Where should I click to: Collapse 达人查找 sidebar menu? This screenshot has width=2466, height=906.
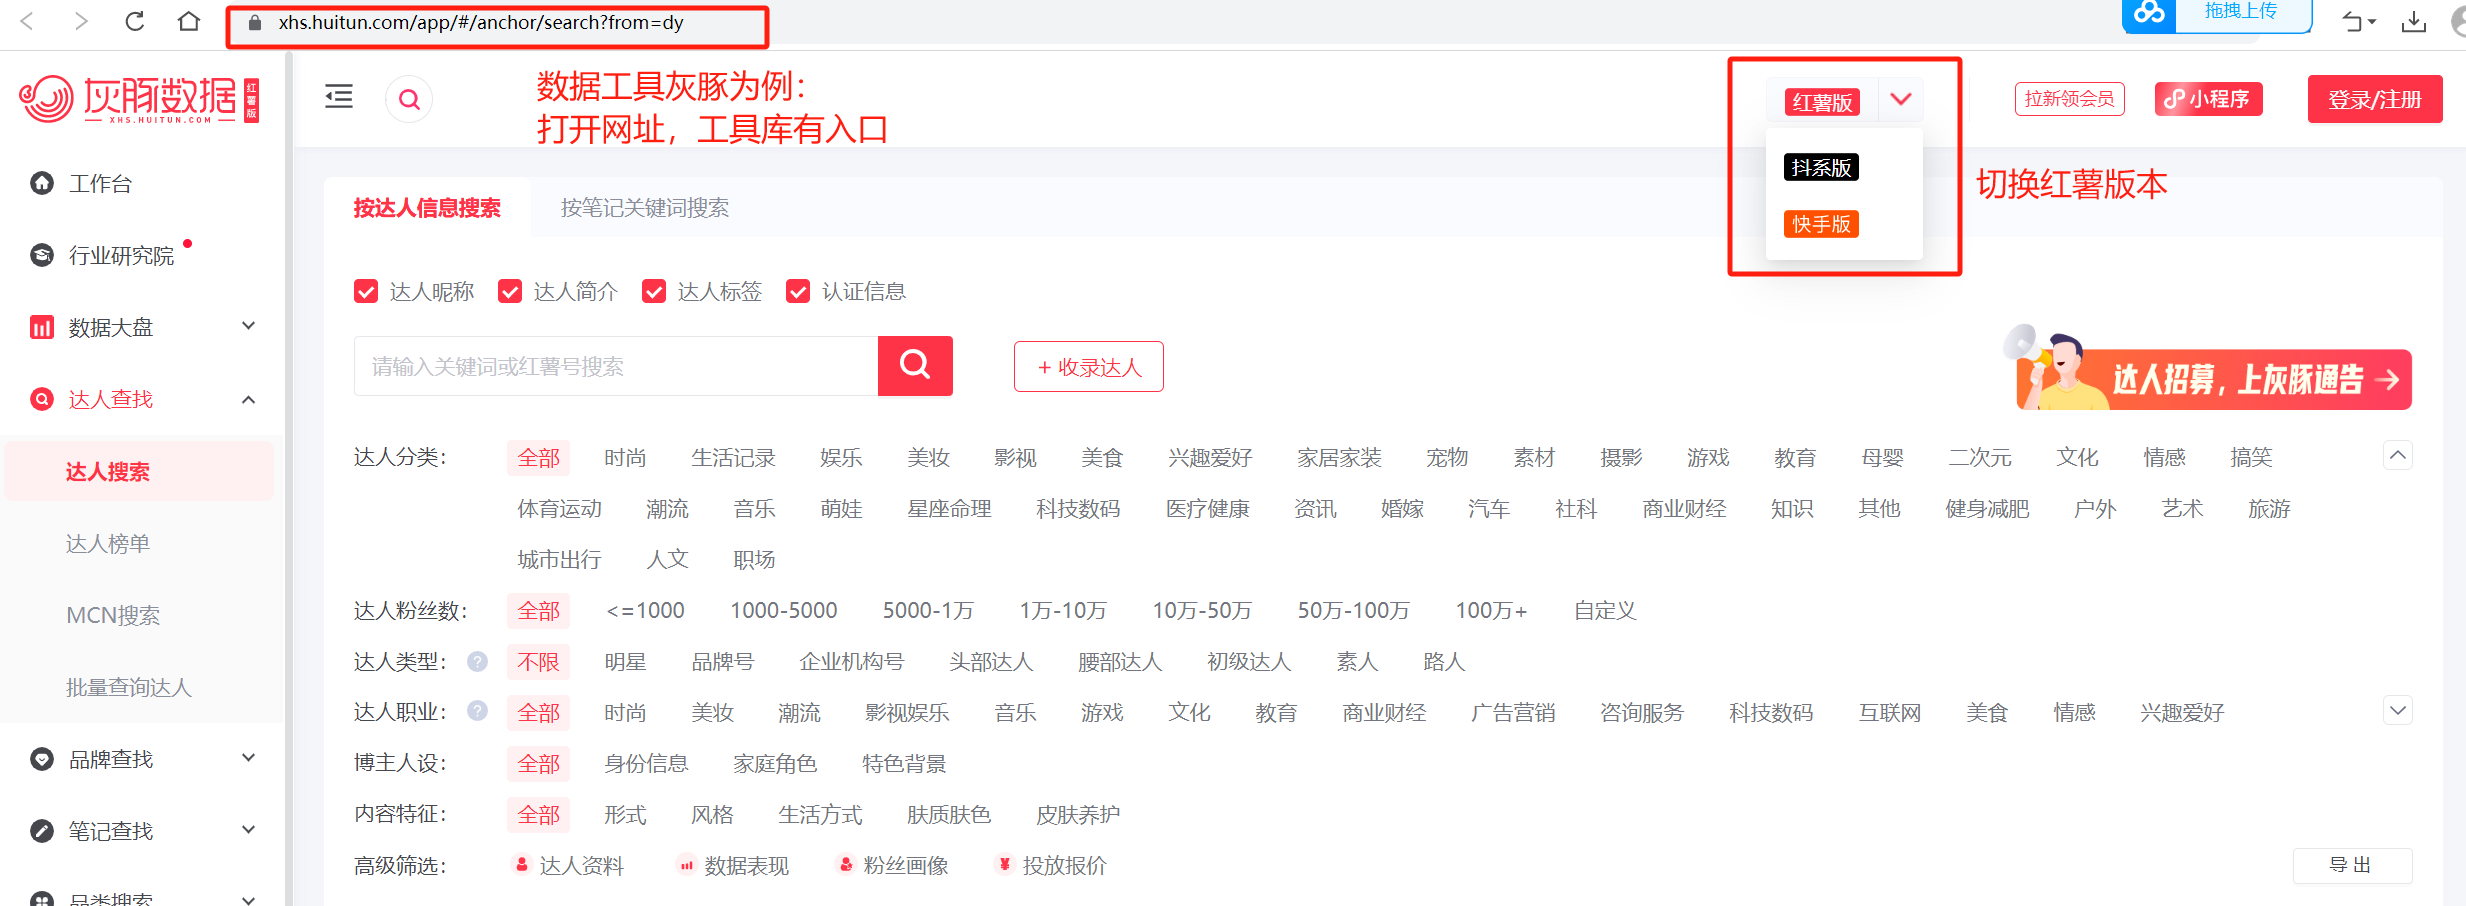point(249,399)
